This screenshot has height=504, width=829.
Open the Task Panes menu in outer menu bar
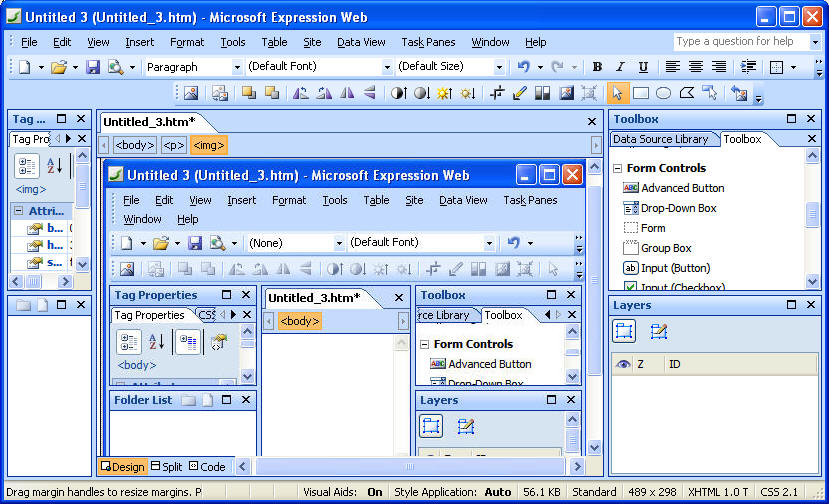point(428,42)
